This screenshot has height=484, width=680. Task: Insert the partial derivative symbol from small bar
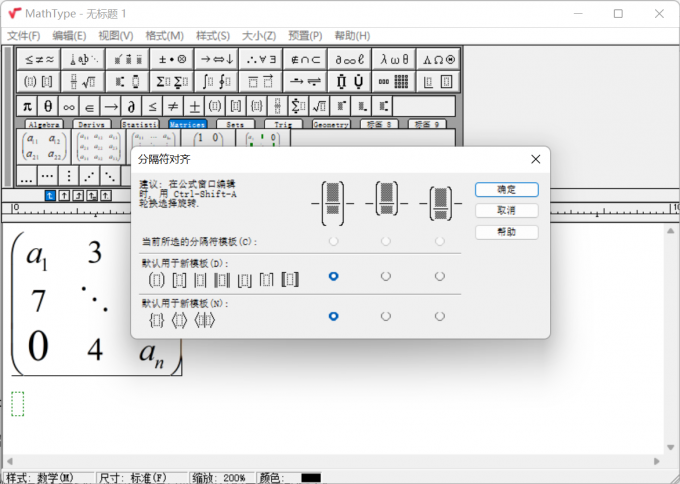tap(131, 106)
